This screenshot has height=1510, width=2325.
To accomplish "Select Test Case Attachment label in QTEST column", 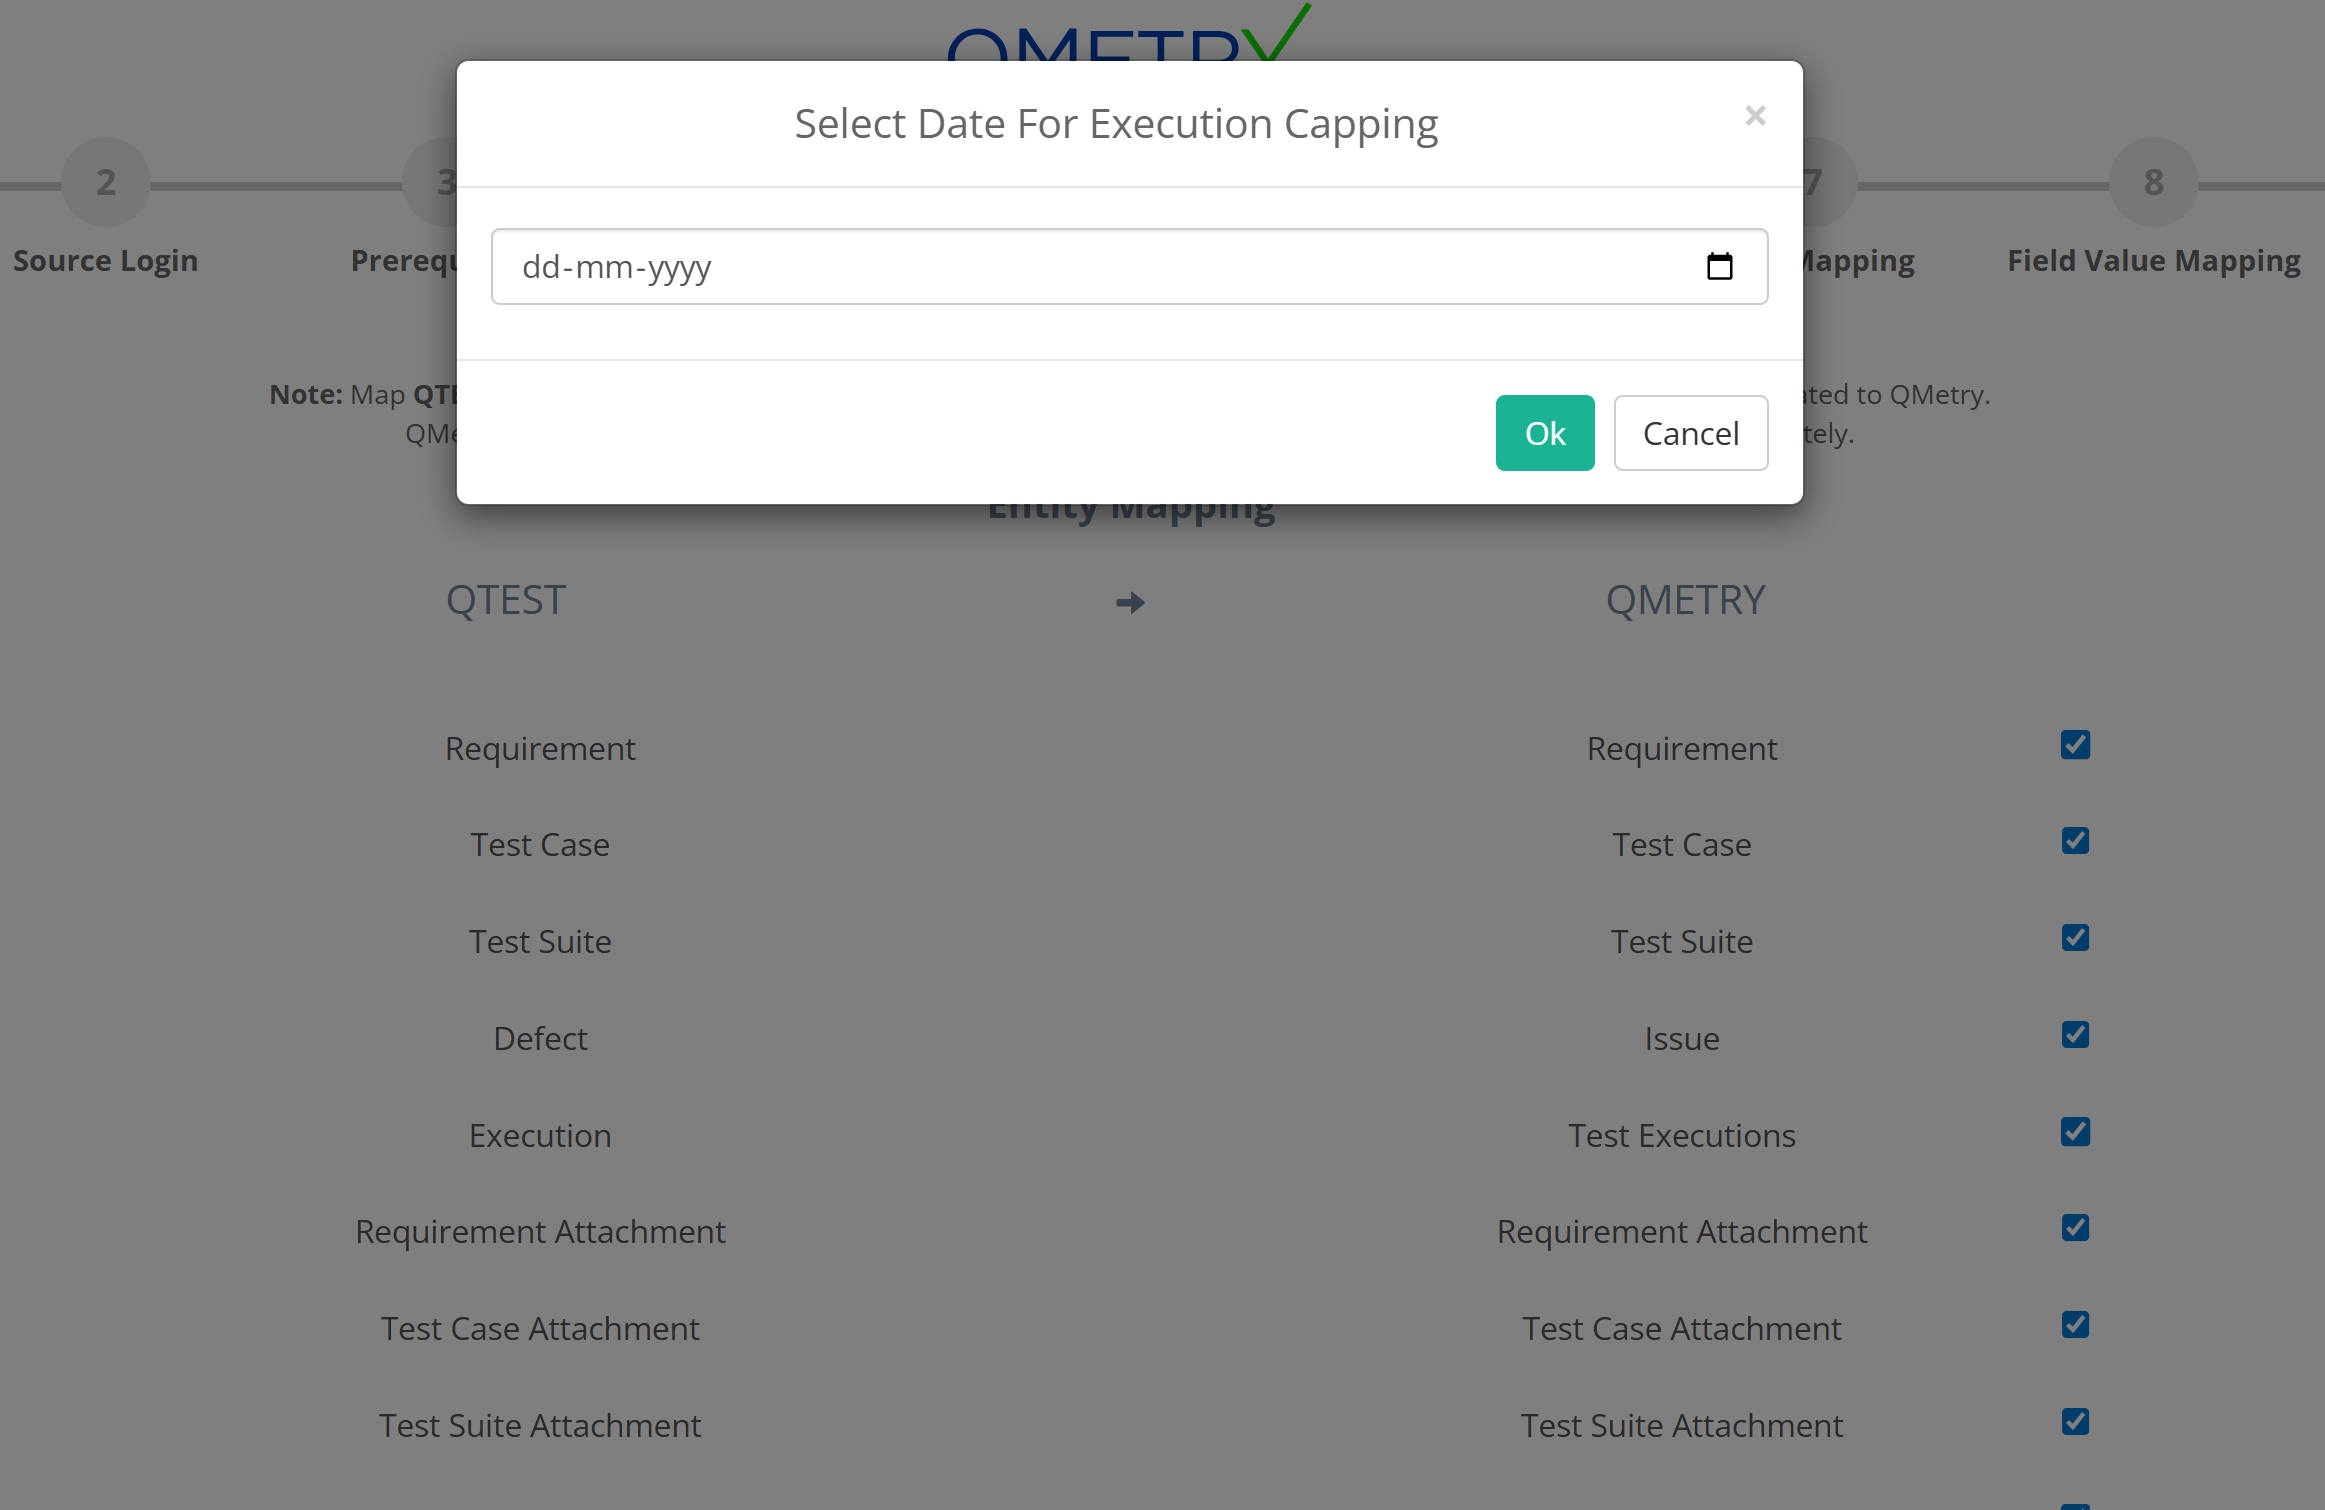I will point(540,1328).
